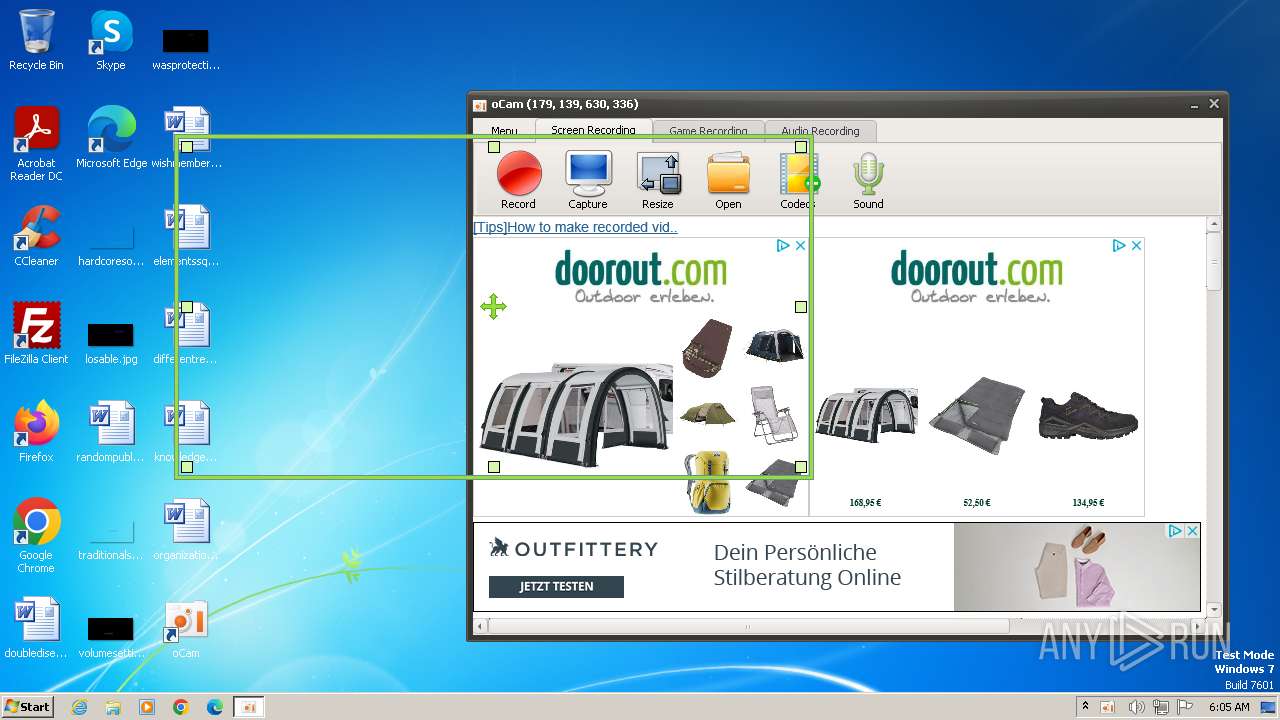Open the Windows Start menu
Image resolution: width=1280 pixels, height=720 pixels.
27,706
